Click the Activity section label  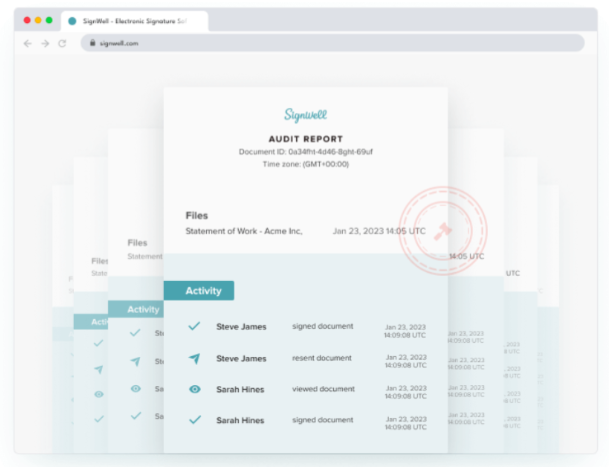point(204,291)
